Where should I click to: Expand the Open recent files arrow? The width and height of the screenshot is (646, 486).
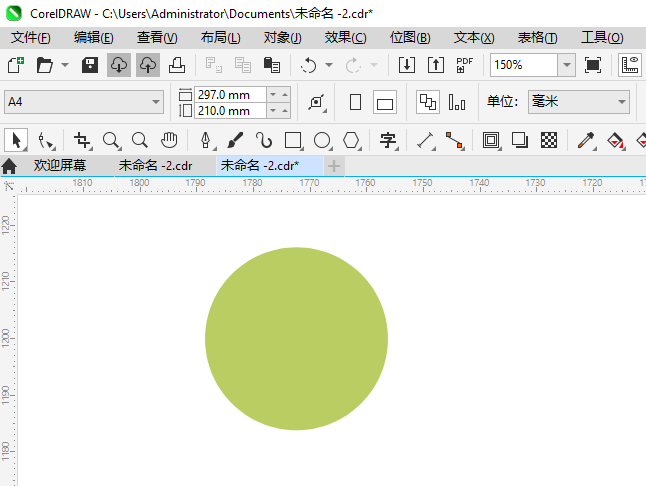[65, 65]
